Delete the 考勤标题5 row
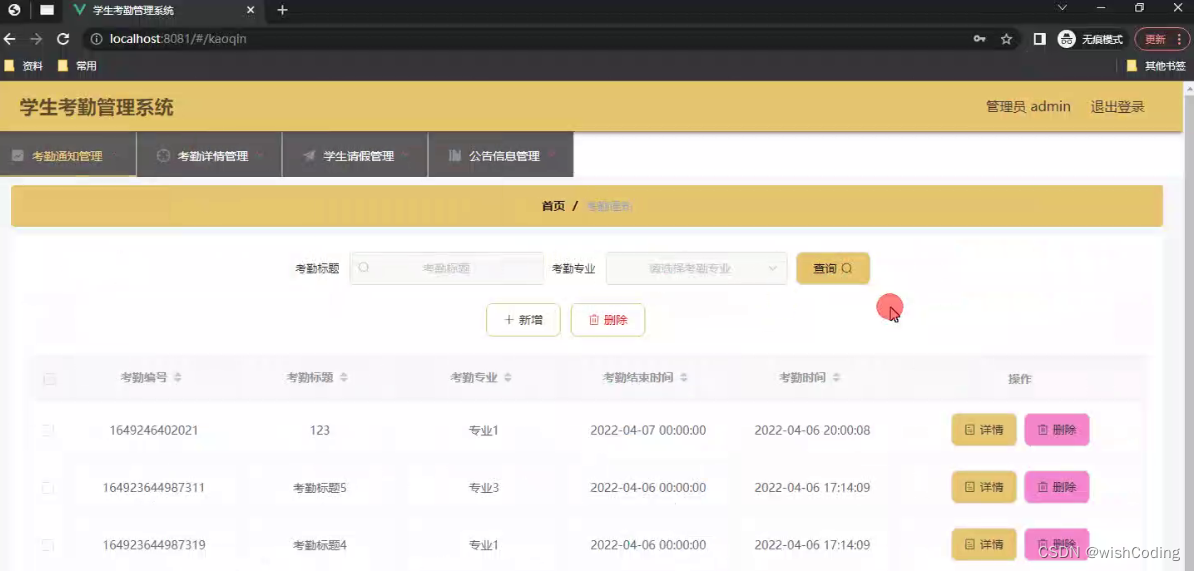This screenshot has width=1195, height=571. pyautogui.click(x=1057, y=487)
